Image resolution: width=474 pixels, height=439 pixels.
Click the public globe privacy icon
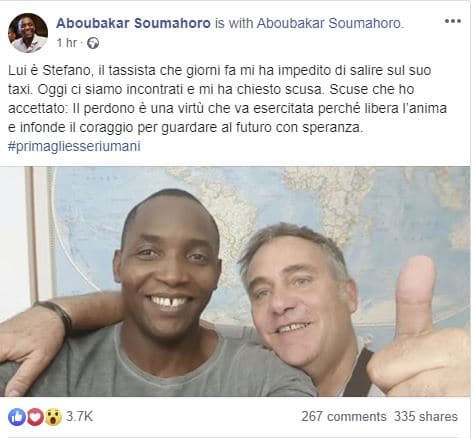point(93,43)
